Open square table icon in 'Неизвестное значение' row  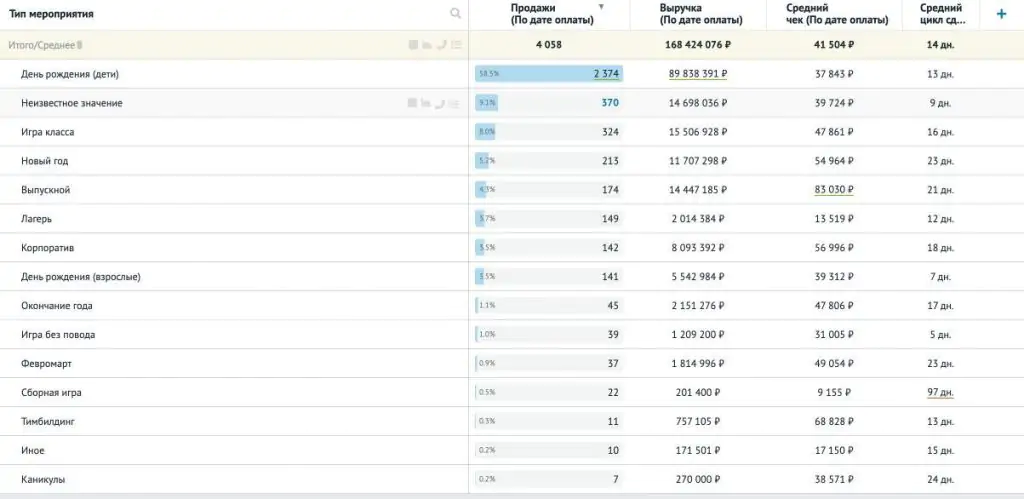413,103
